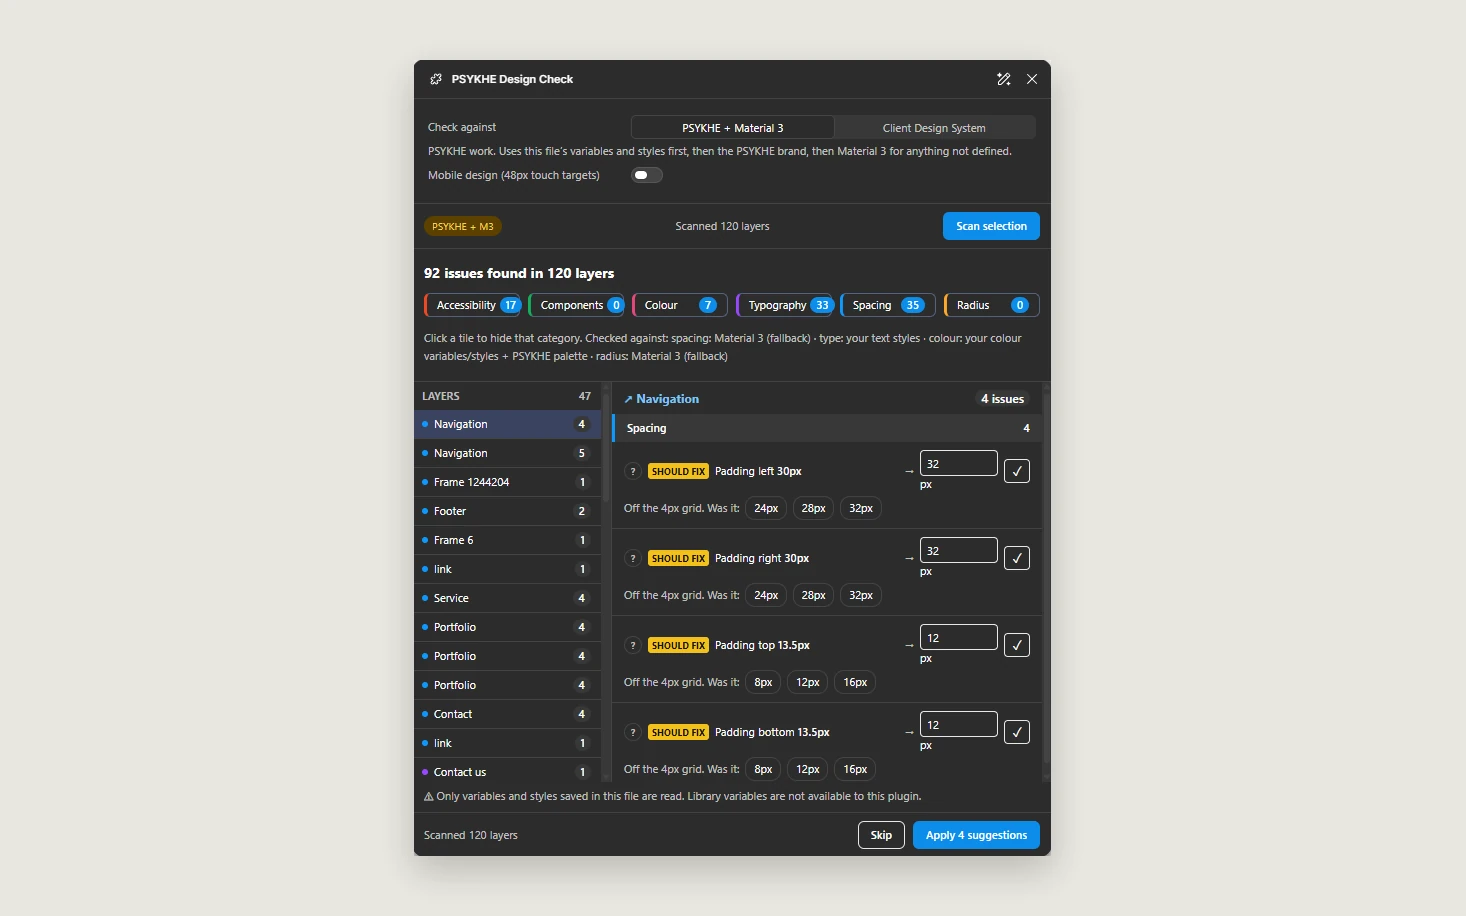Toggle the Mobile design switch
This screenshot has height=916, width=1466.
click(x=647, y=175)
